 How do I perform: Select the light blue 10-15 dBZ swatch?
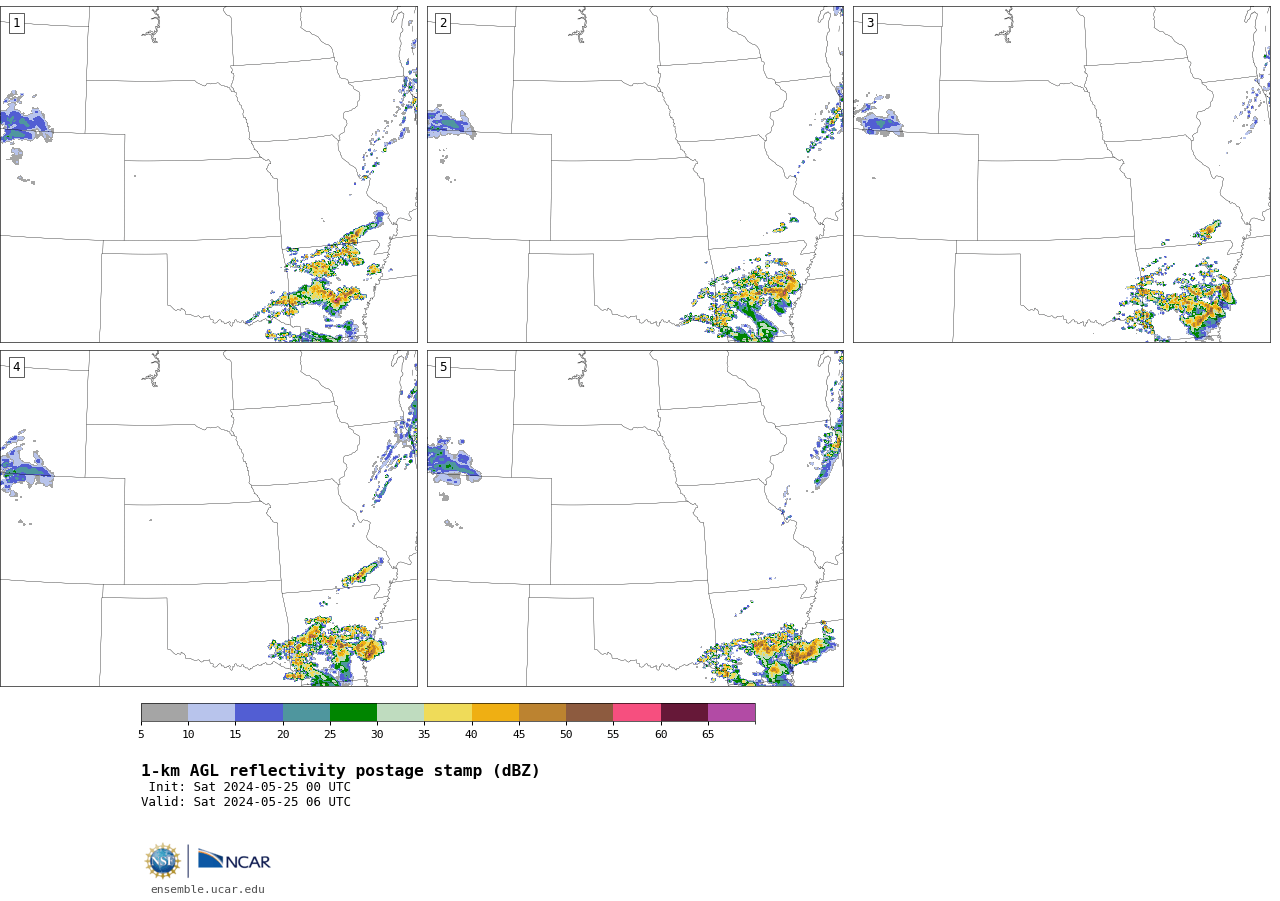click(x=211, y=712)
